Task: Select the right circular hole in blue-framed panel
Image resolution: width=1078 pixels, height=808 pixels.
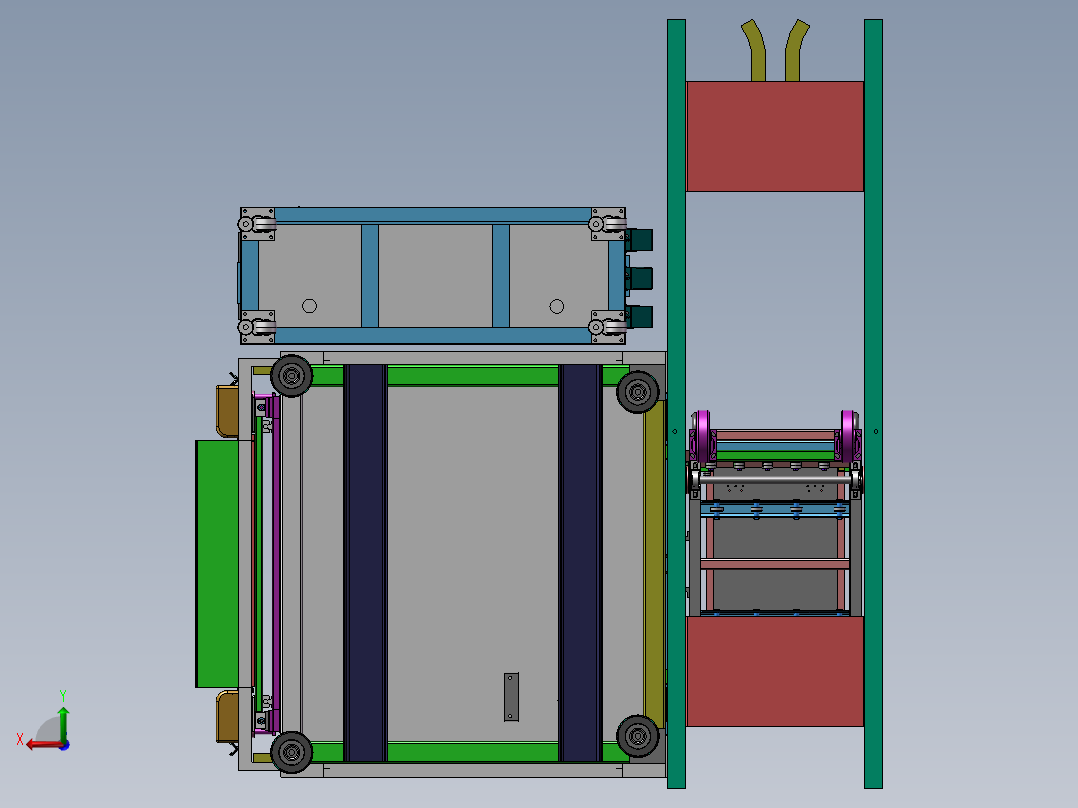Action: coord(557,306)
